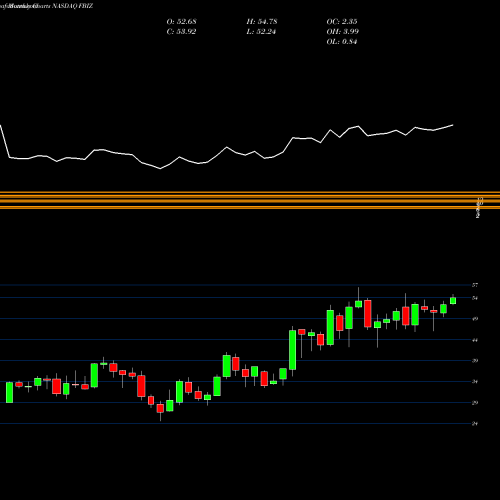Image resolution: width=500 pixels, height=500 pixels.
Task: Select the open value O: 52.68
Action: [x=181, y=22]
